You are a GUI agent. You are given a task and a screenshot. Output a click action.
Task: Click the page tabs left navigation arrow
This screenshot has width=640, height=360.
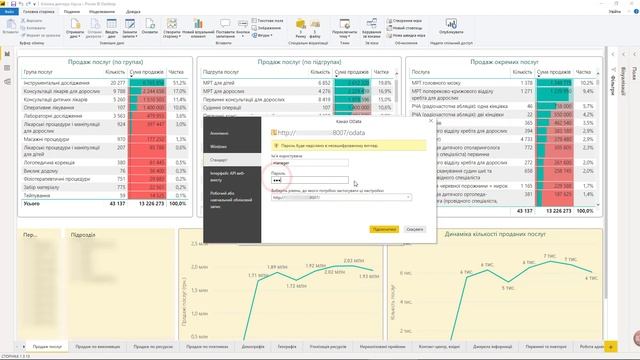(18, 347)
